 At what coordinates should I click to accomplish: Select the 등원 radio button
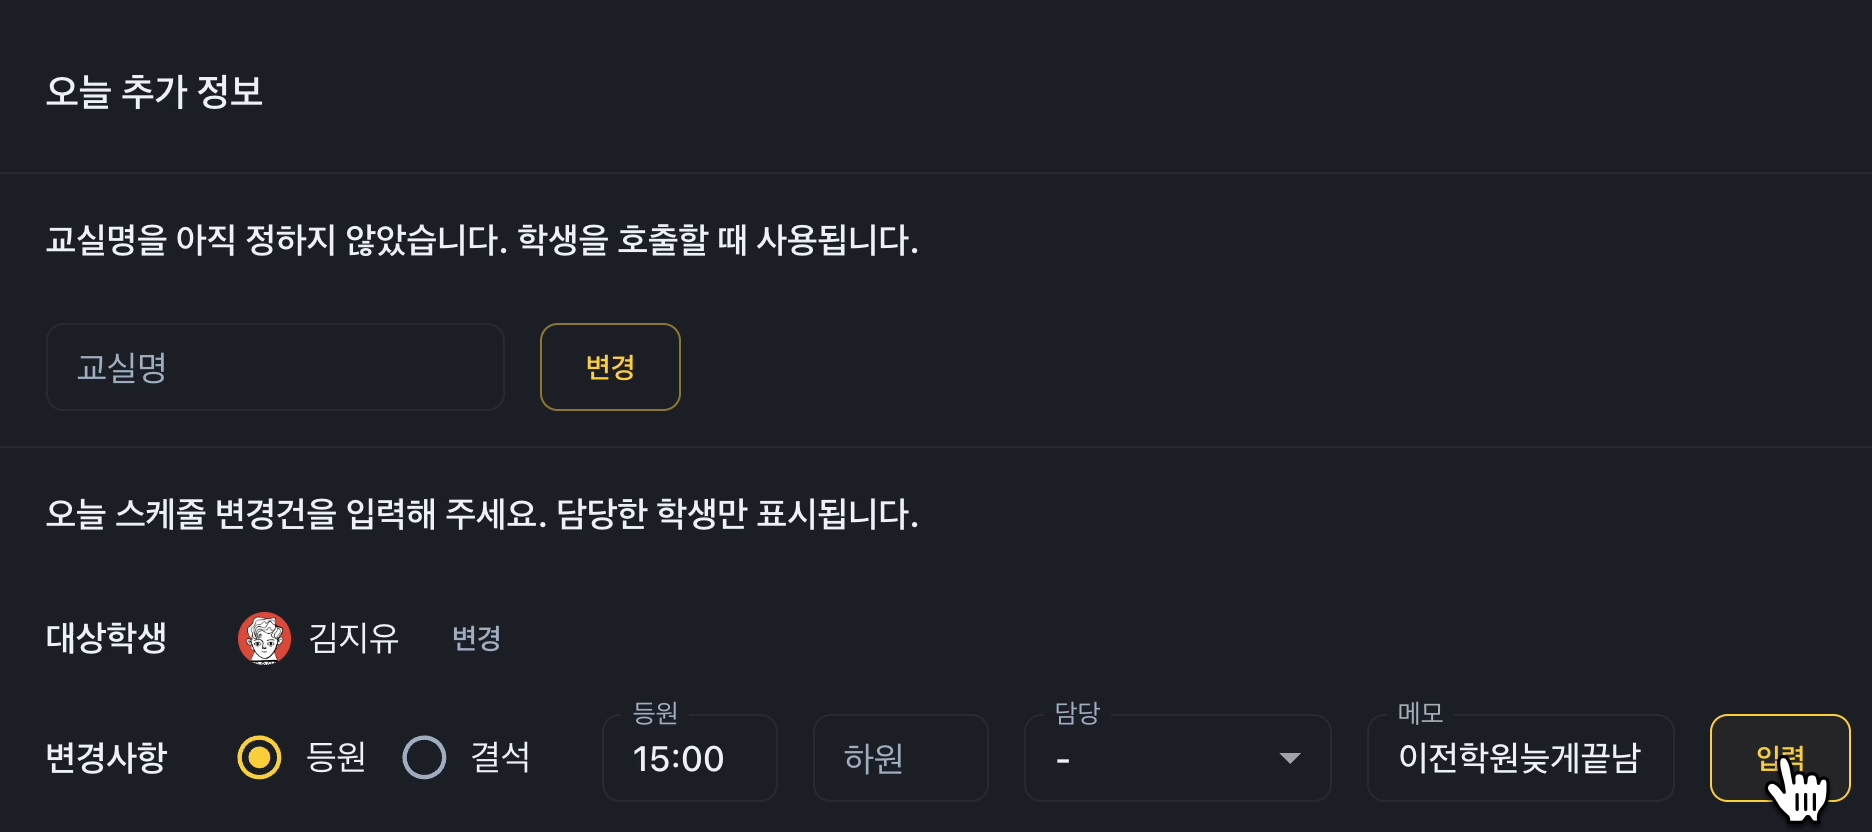[x=259, y=757]
